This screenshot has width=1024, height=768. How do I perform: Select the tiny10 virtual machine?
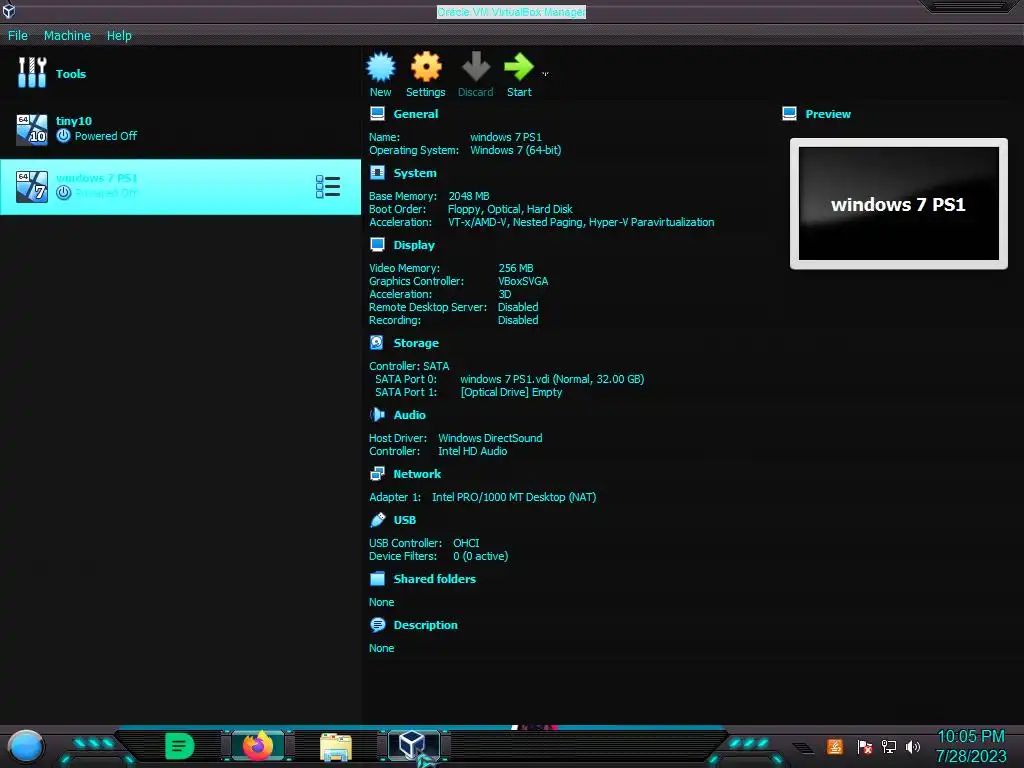pos(180,129)
